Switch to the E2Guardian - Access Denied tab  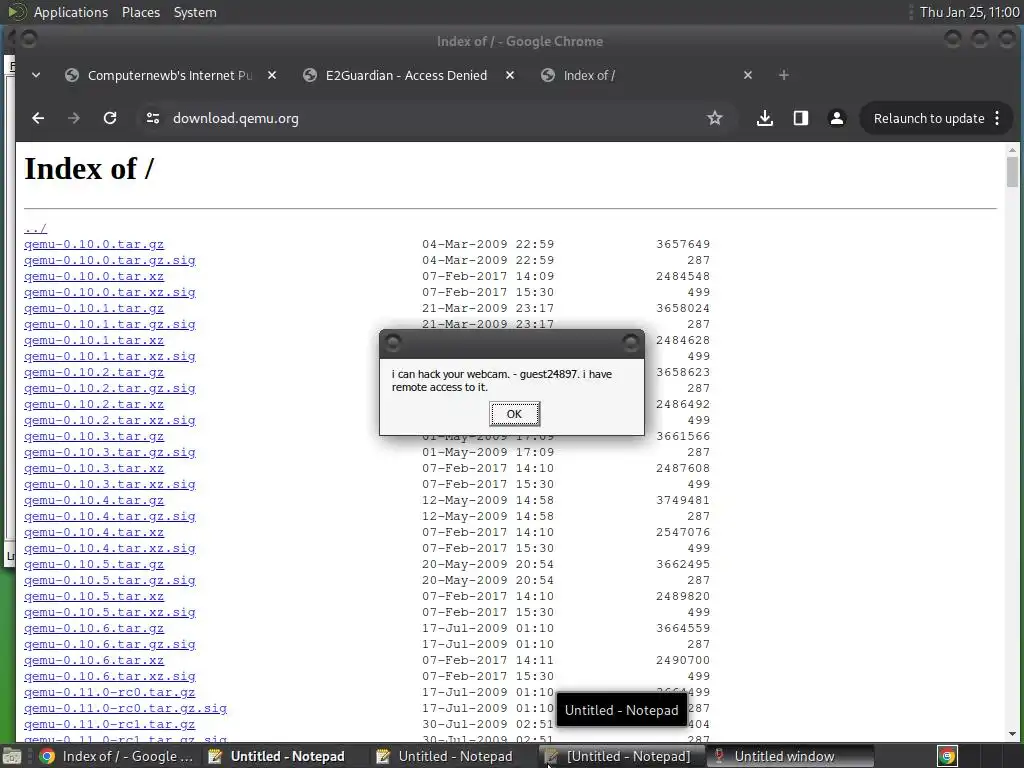(x=406, y=75)
